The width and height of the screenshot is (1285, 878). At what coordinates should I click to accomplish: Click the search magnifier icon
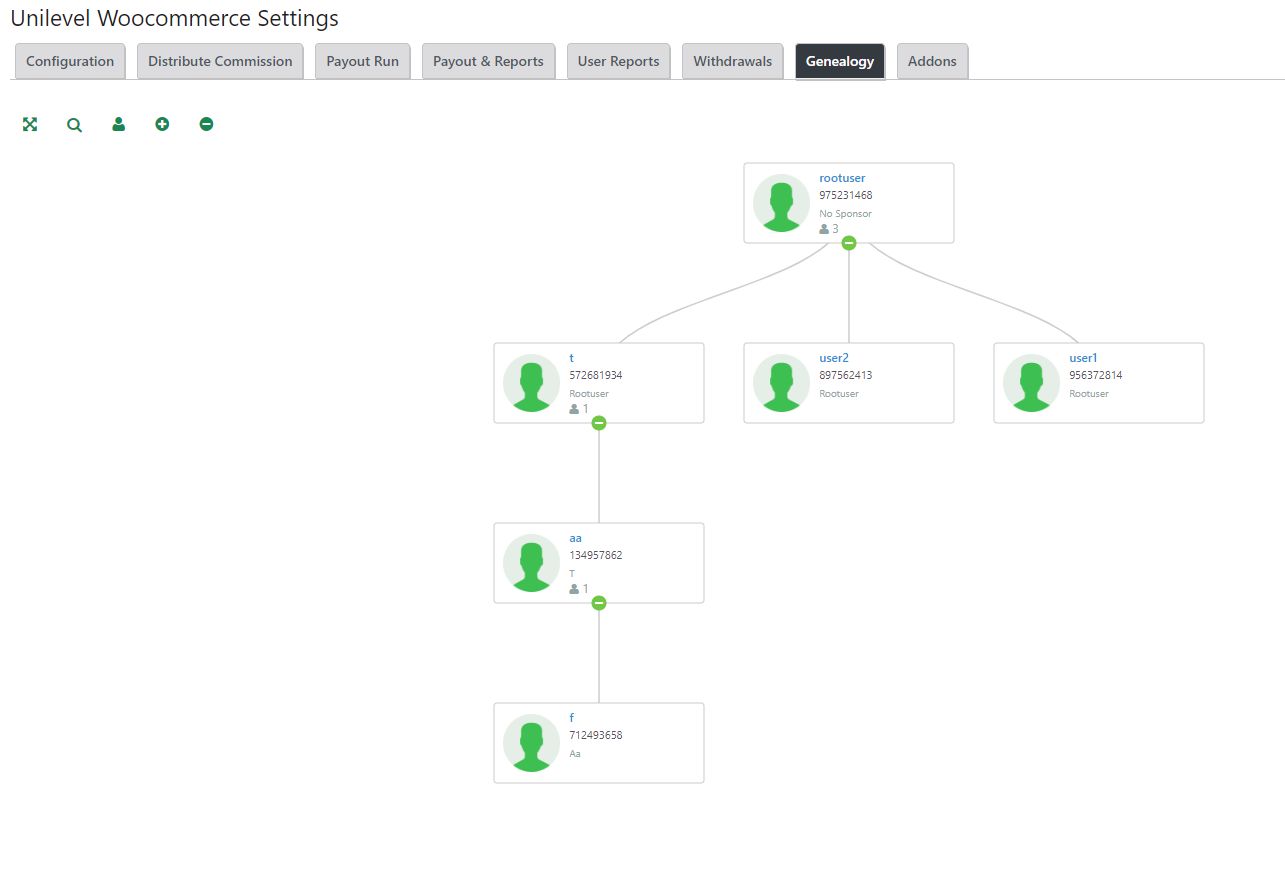tap(74, 125)
